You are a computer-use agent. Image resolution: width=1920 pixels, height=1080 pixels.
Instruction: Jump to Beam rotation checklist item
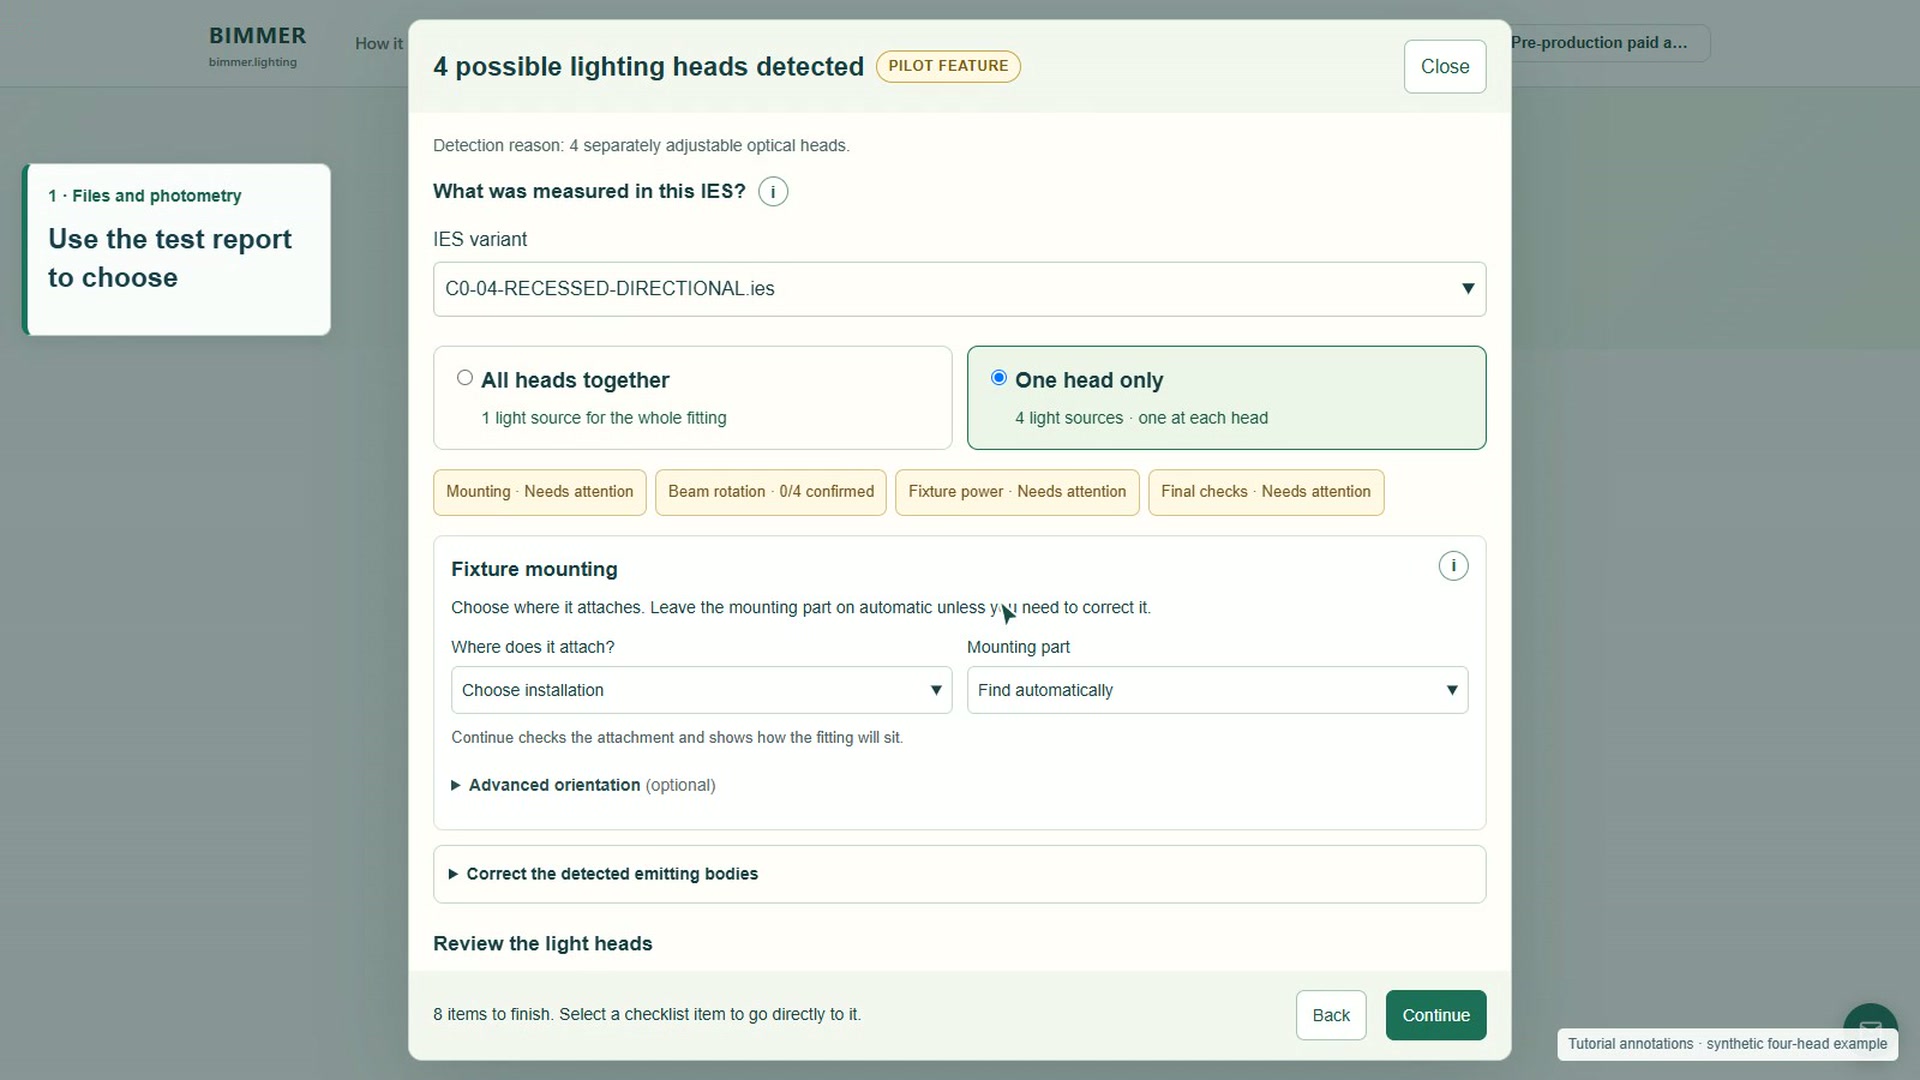[770, 492]
